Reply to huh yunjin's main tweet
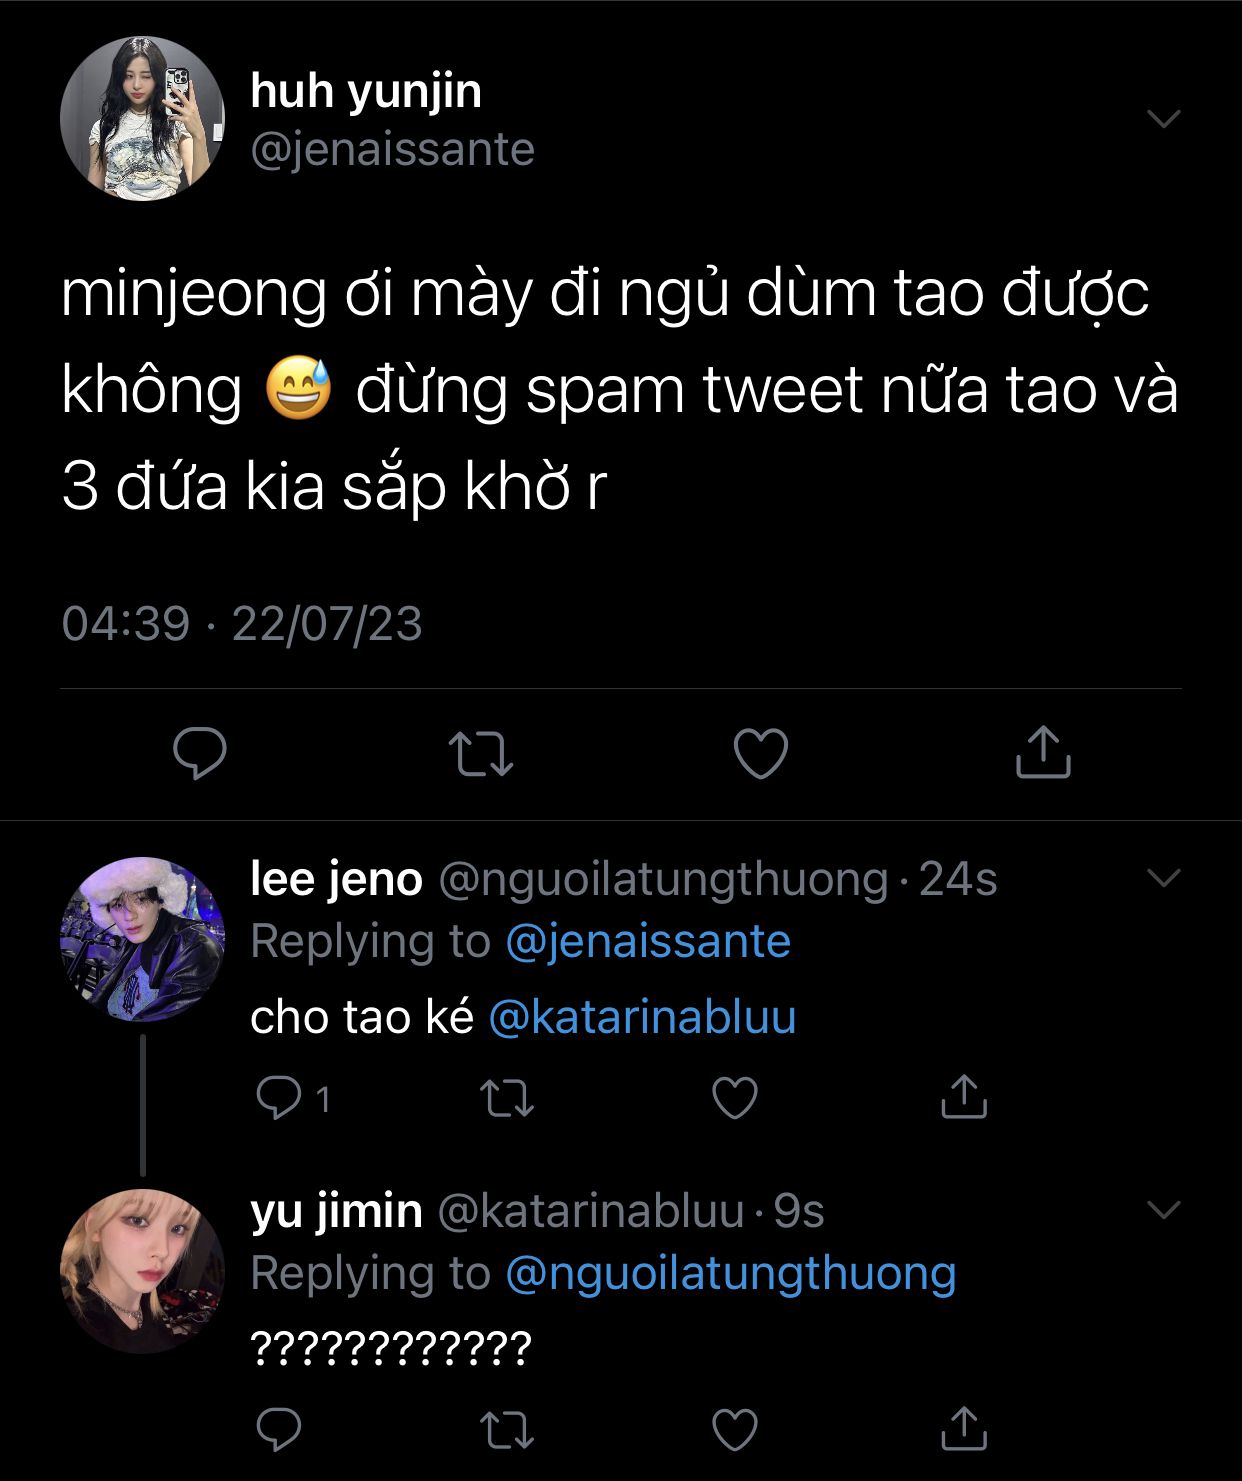The height and width of the screenshot is (1481, 1242). point(200,753)
